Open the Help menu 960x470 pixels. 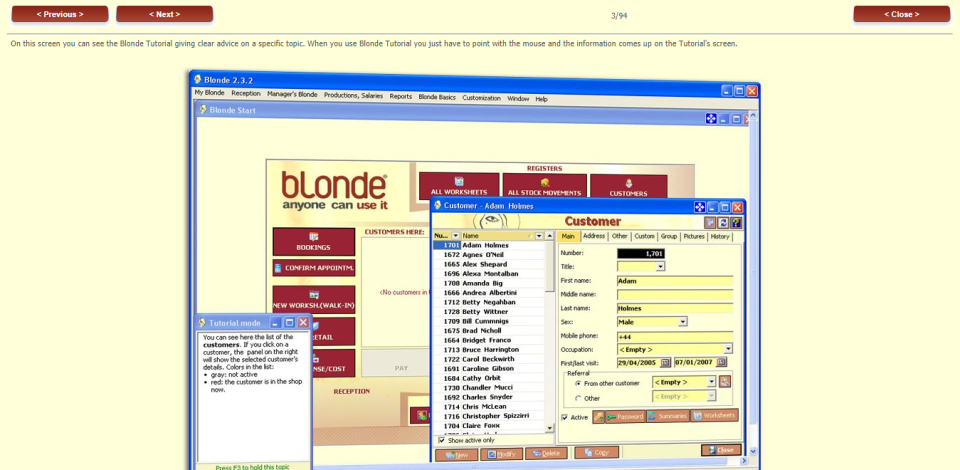point(541,99)
